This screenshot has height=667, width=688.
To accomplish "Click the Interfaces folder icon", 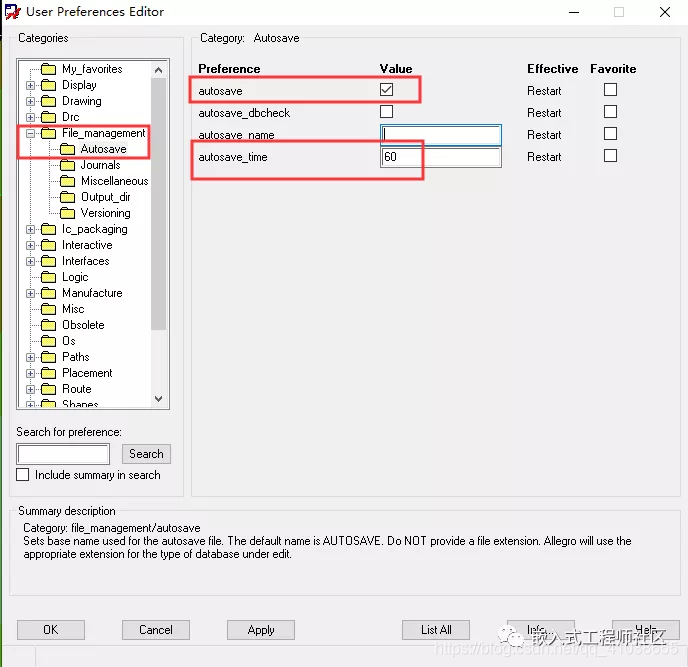I will pyautogui.click(x=48, y=262).
